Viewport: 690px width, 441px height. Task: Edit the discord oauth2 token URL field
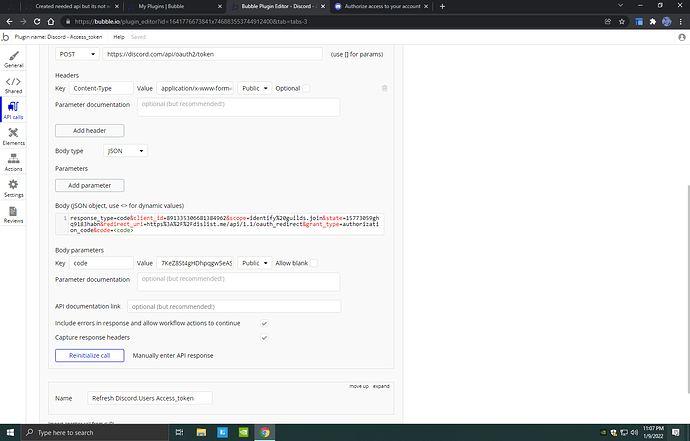click(x=213, y=54)
